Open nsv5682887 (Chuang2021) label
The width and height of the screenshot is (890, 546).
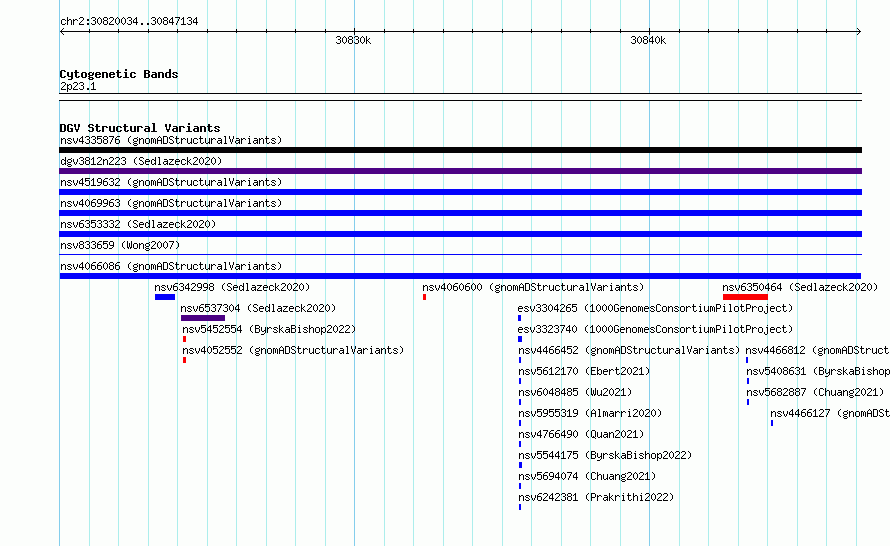click(x=815, y=392)
